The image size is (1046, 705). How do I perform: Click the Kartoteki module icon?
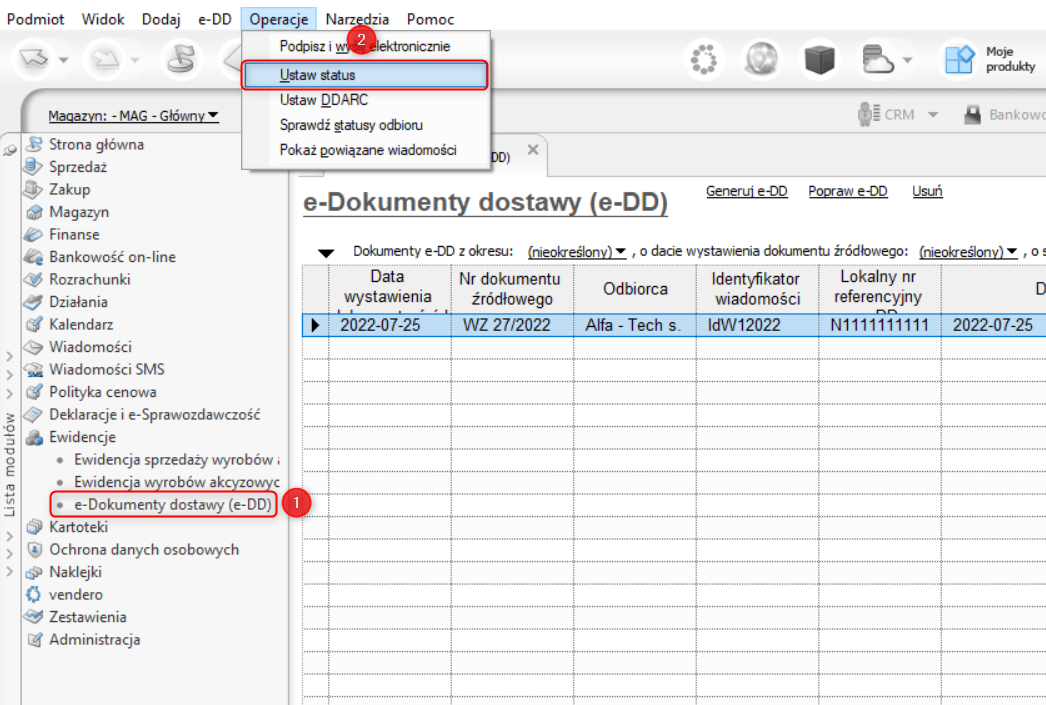(34, 527)
